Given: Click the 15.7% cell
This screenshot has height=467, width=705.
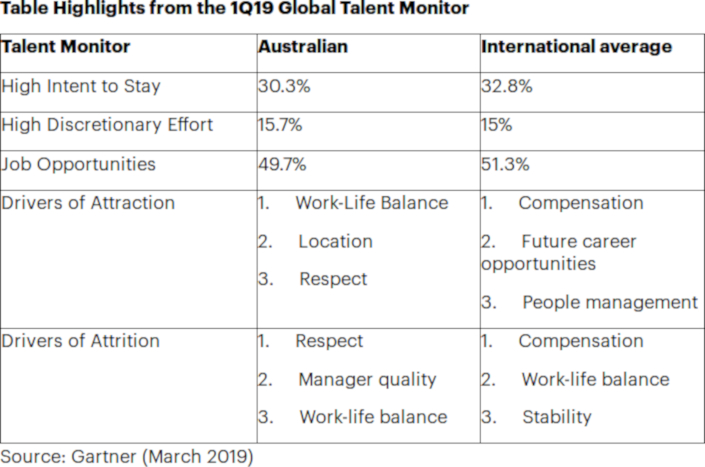Looking at the screenshot, I should [284, 125].
